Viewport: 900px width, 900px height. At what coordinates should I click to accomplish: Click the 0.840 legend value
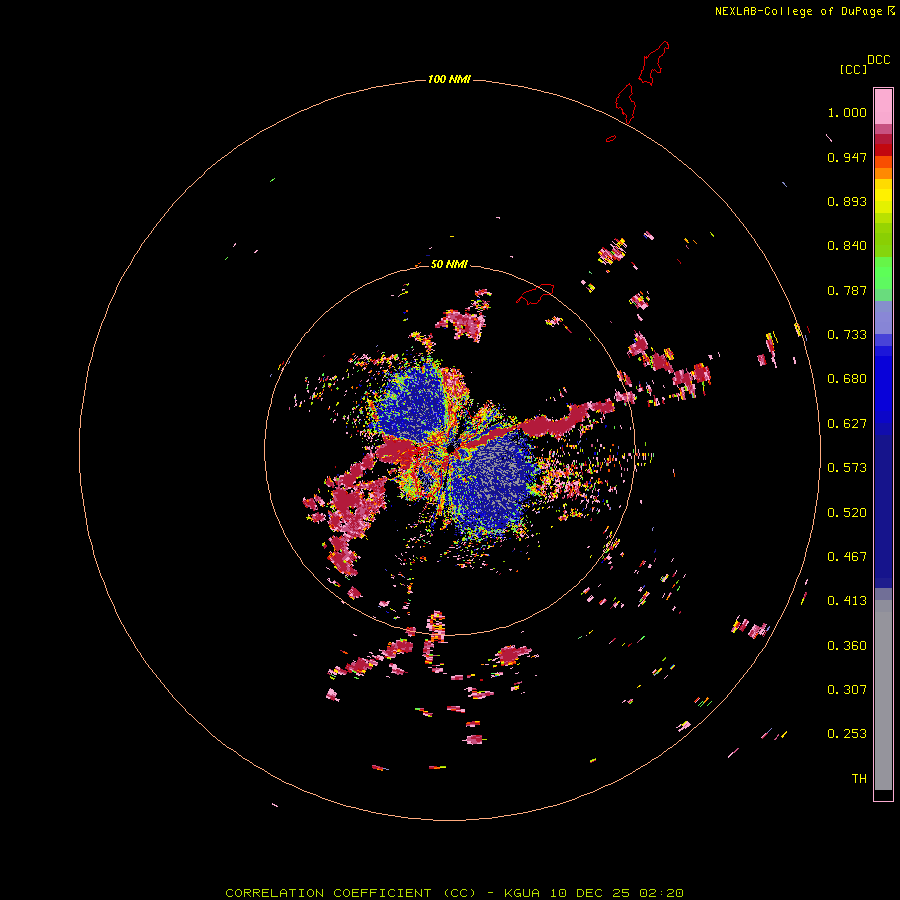(847, 246)
